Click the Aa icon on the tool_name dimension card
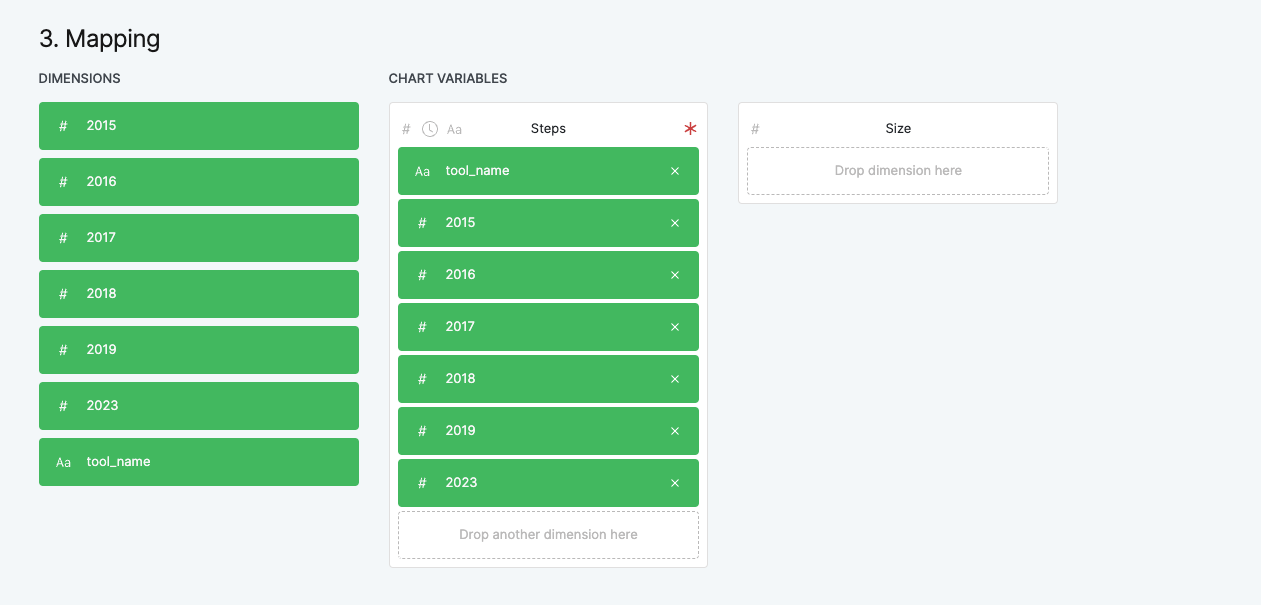Viewport: 1261px width, 605px height. pyautogui.click(x=63, y=462)
